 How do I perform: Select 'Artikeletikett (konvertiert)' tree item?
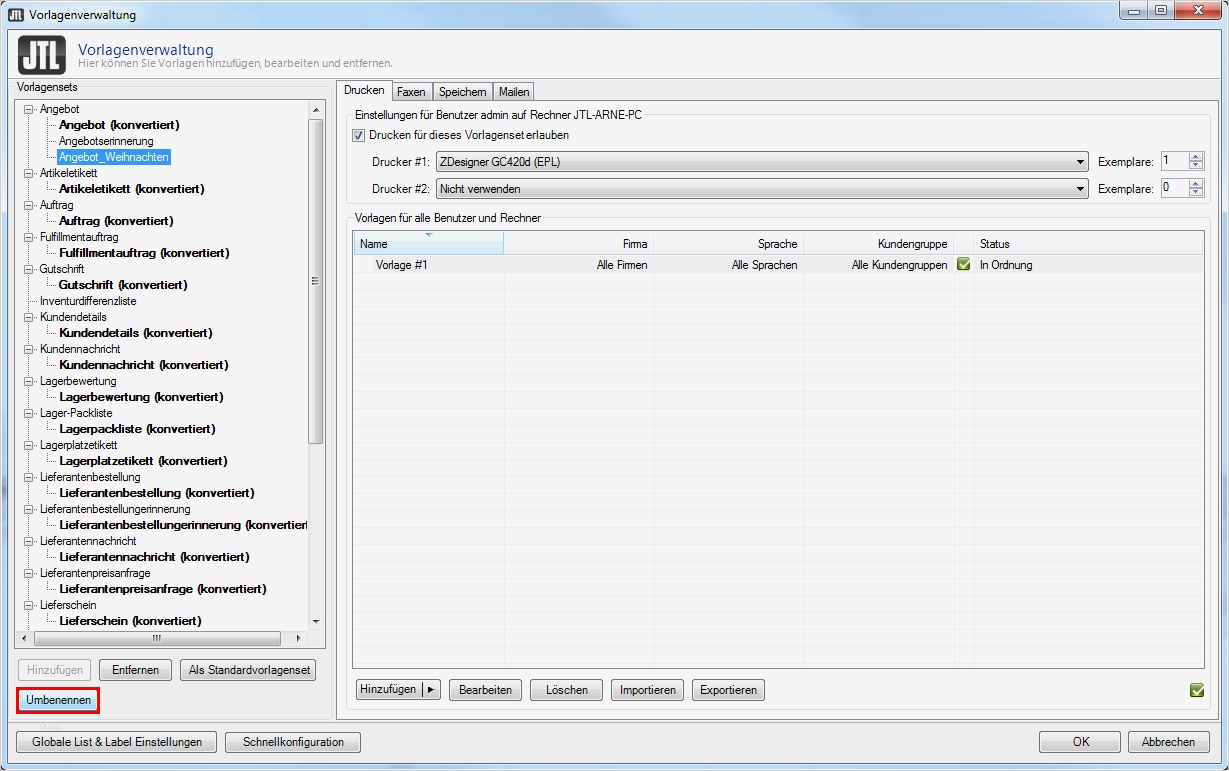coord(132,189)
